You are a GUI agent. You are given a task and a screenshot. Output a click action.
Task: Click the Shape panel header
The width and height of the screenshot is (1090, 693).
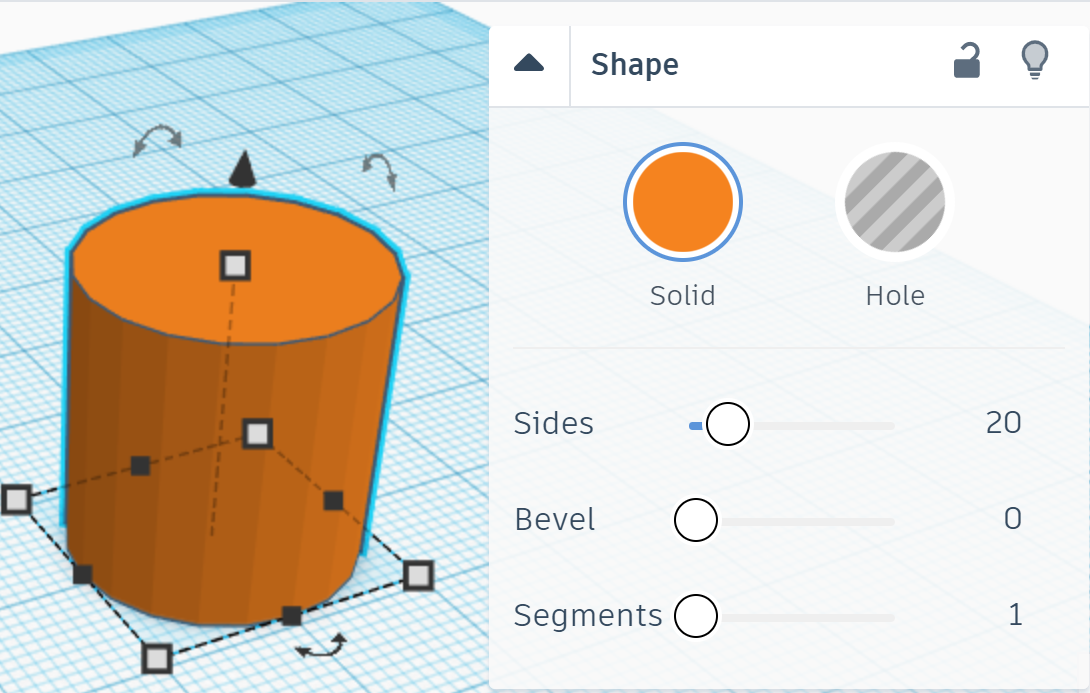(634, 64)
